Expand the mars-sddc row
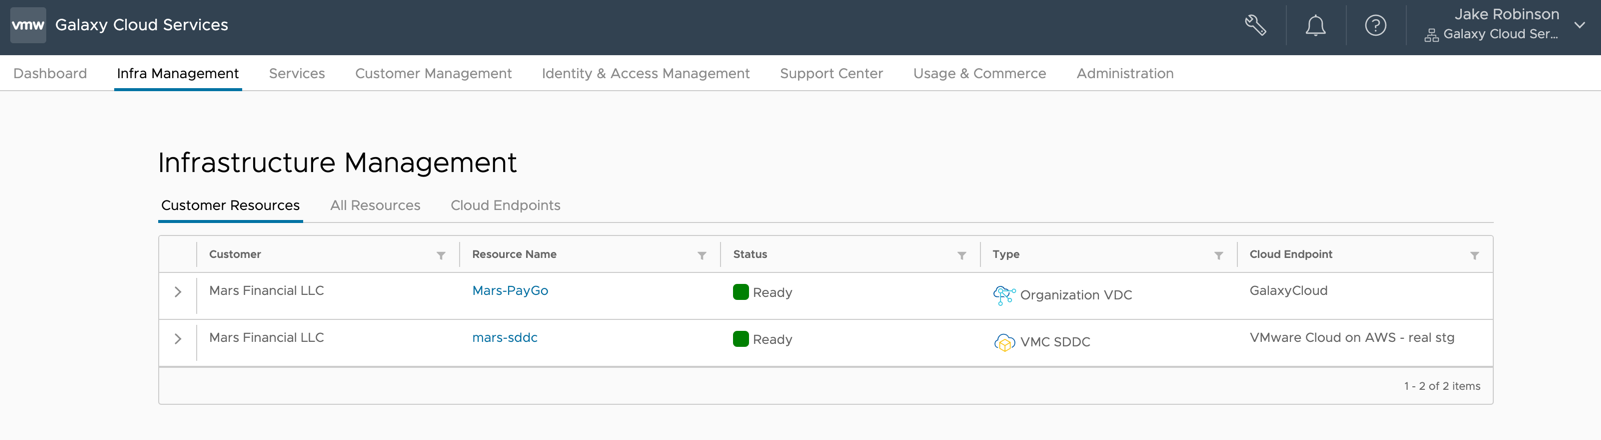This screenshot has width=1601, height=440. coord(178,339)
